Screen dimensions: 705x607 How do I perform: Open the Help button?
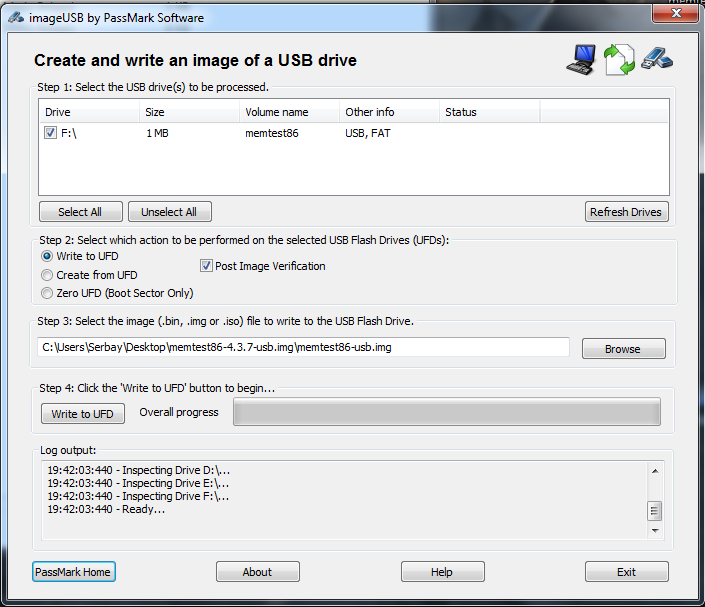442,571
